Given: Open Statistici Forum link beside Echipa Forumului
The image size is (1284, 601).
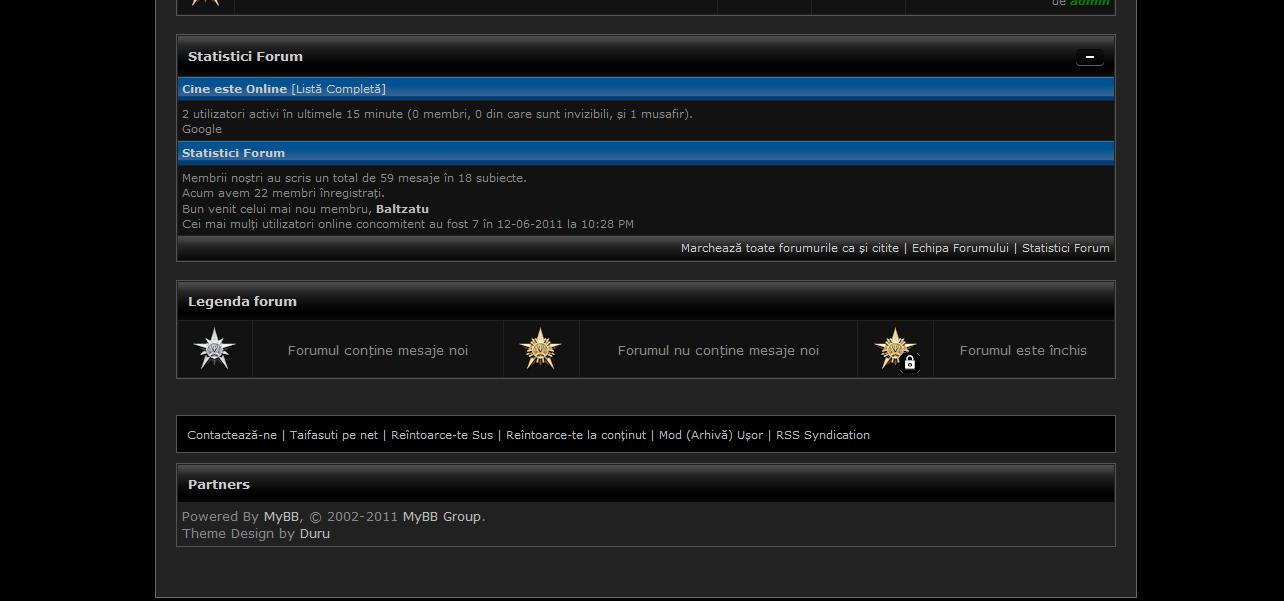Looking at the screenshot, I should click(1065, 248).
